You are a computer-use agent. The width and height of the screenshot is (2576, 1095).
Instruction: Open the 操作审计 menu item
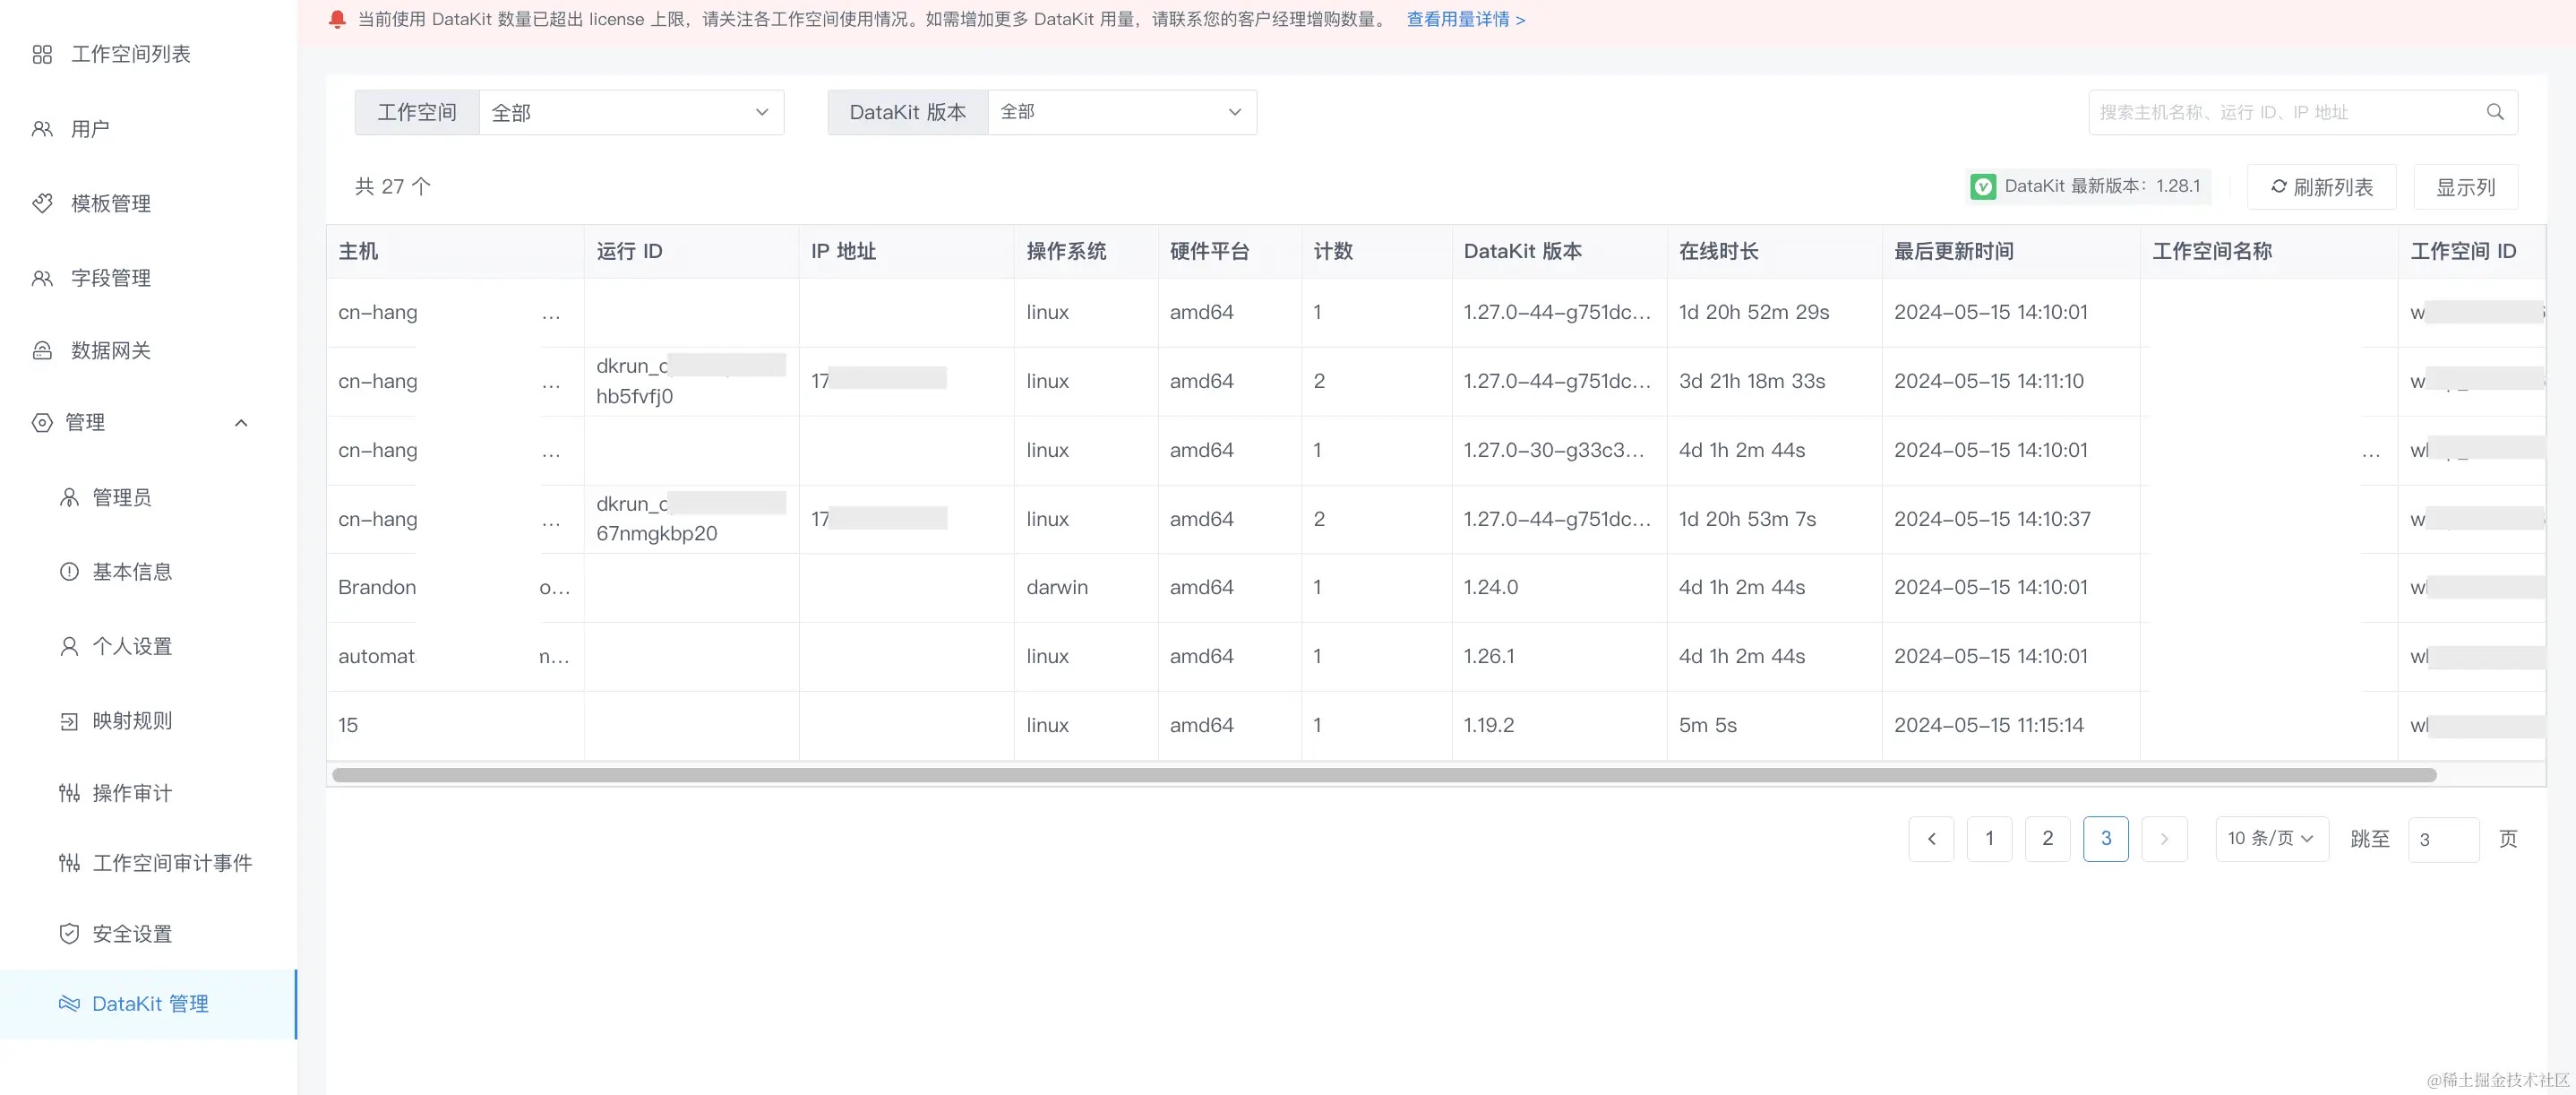pyautogui.click(x=132, y=793)
